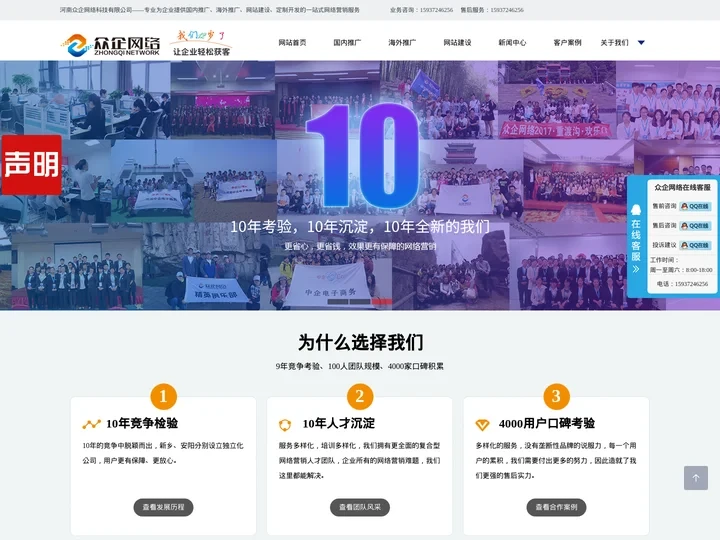Click the 10年竞争检验 heading

(142, 423)
